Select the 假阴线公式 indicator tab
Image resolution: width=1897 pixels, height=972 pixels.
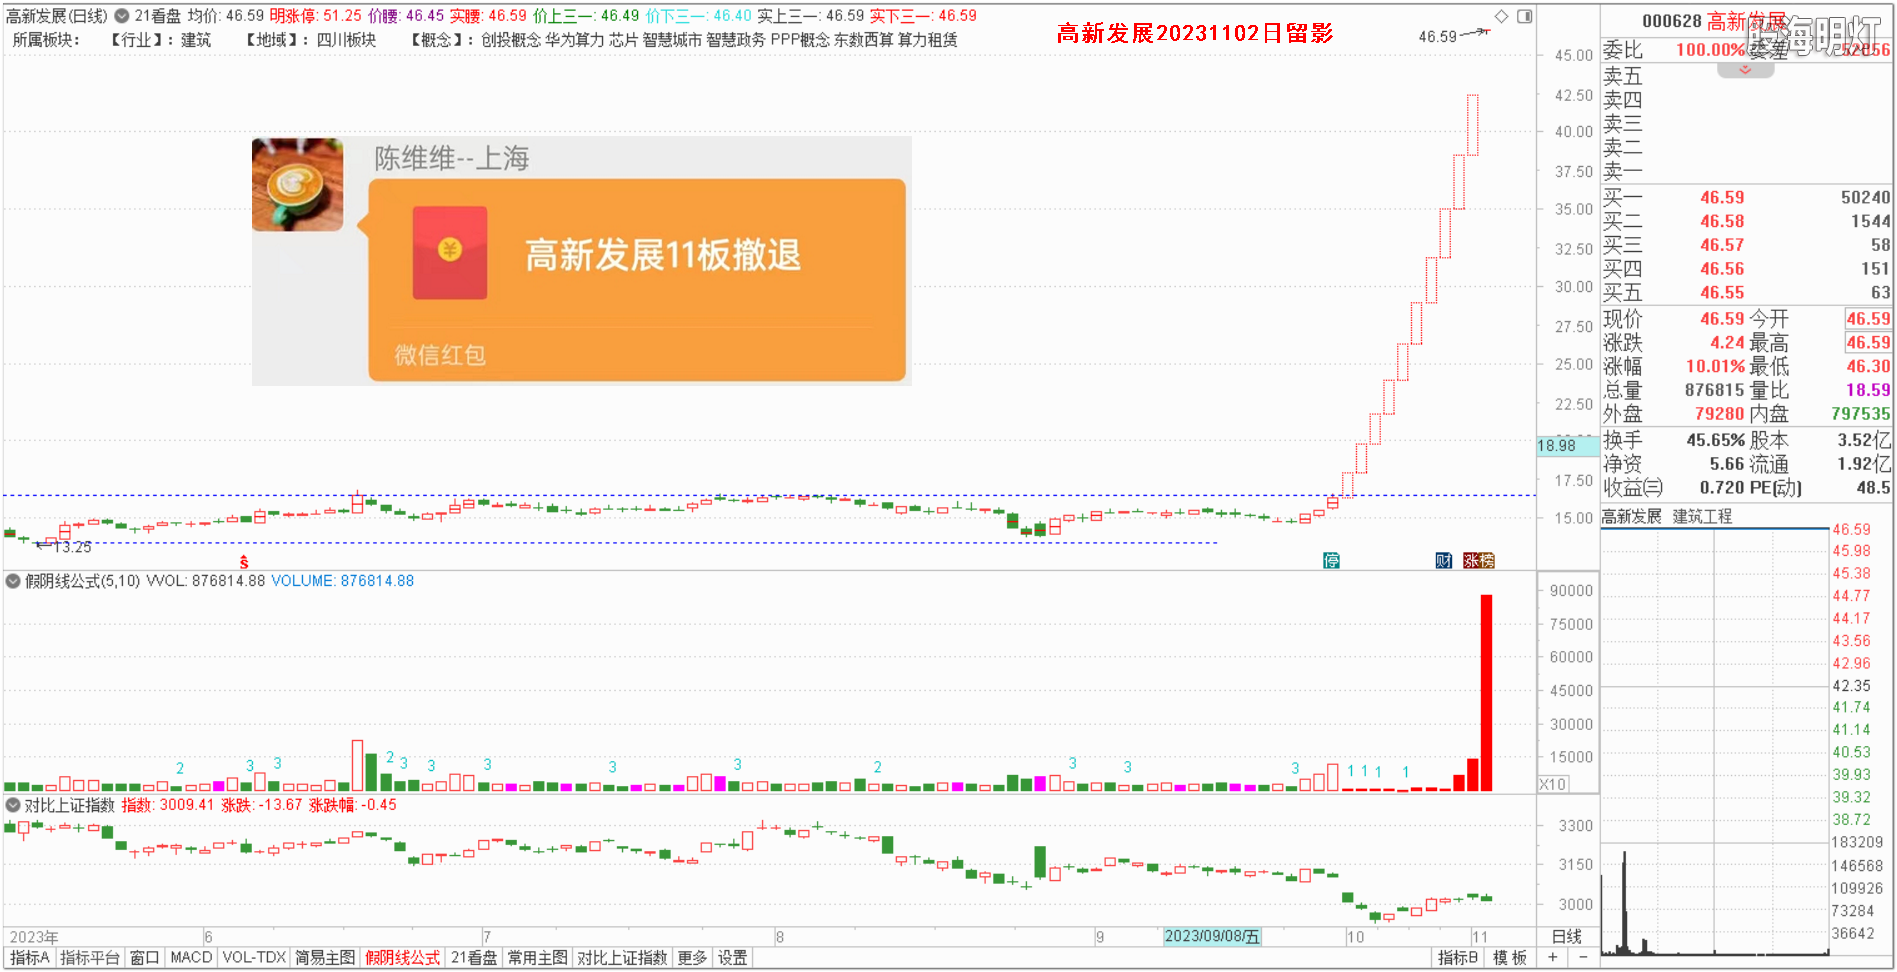(x=402, y=958)
